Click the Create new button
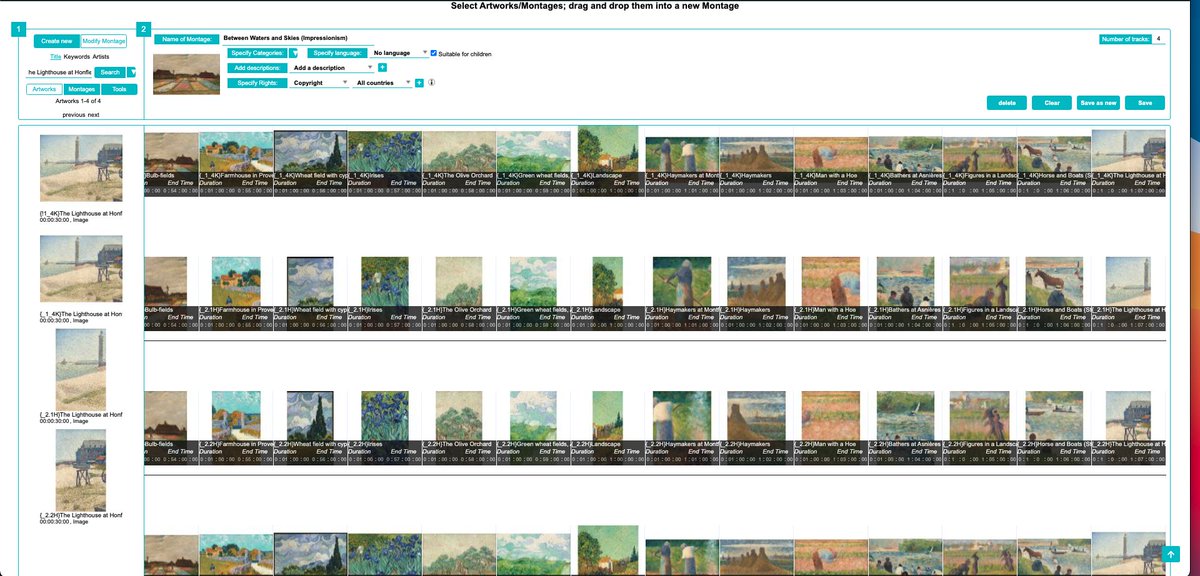Screen dimensions: 1200x576 click(57, 41)
